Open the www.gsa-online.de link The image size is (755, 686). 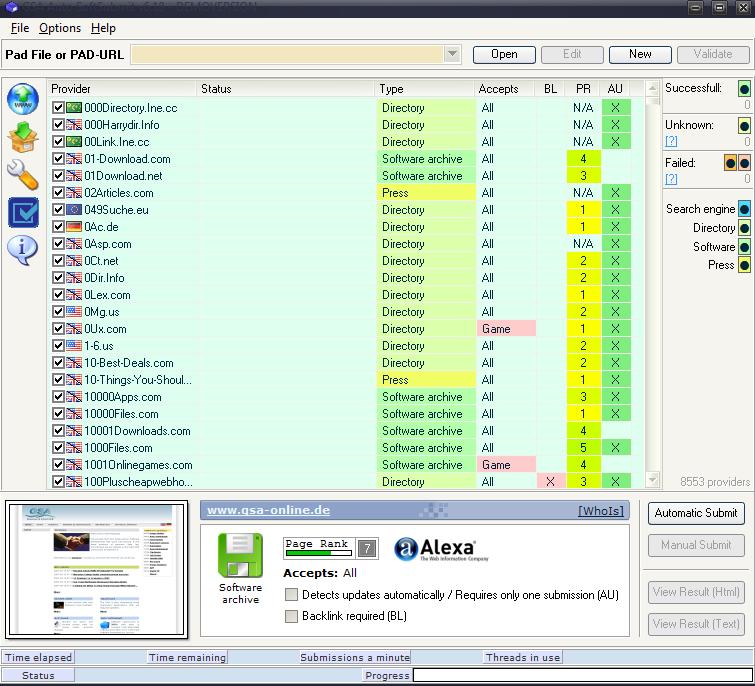click(268, 510)
